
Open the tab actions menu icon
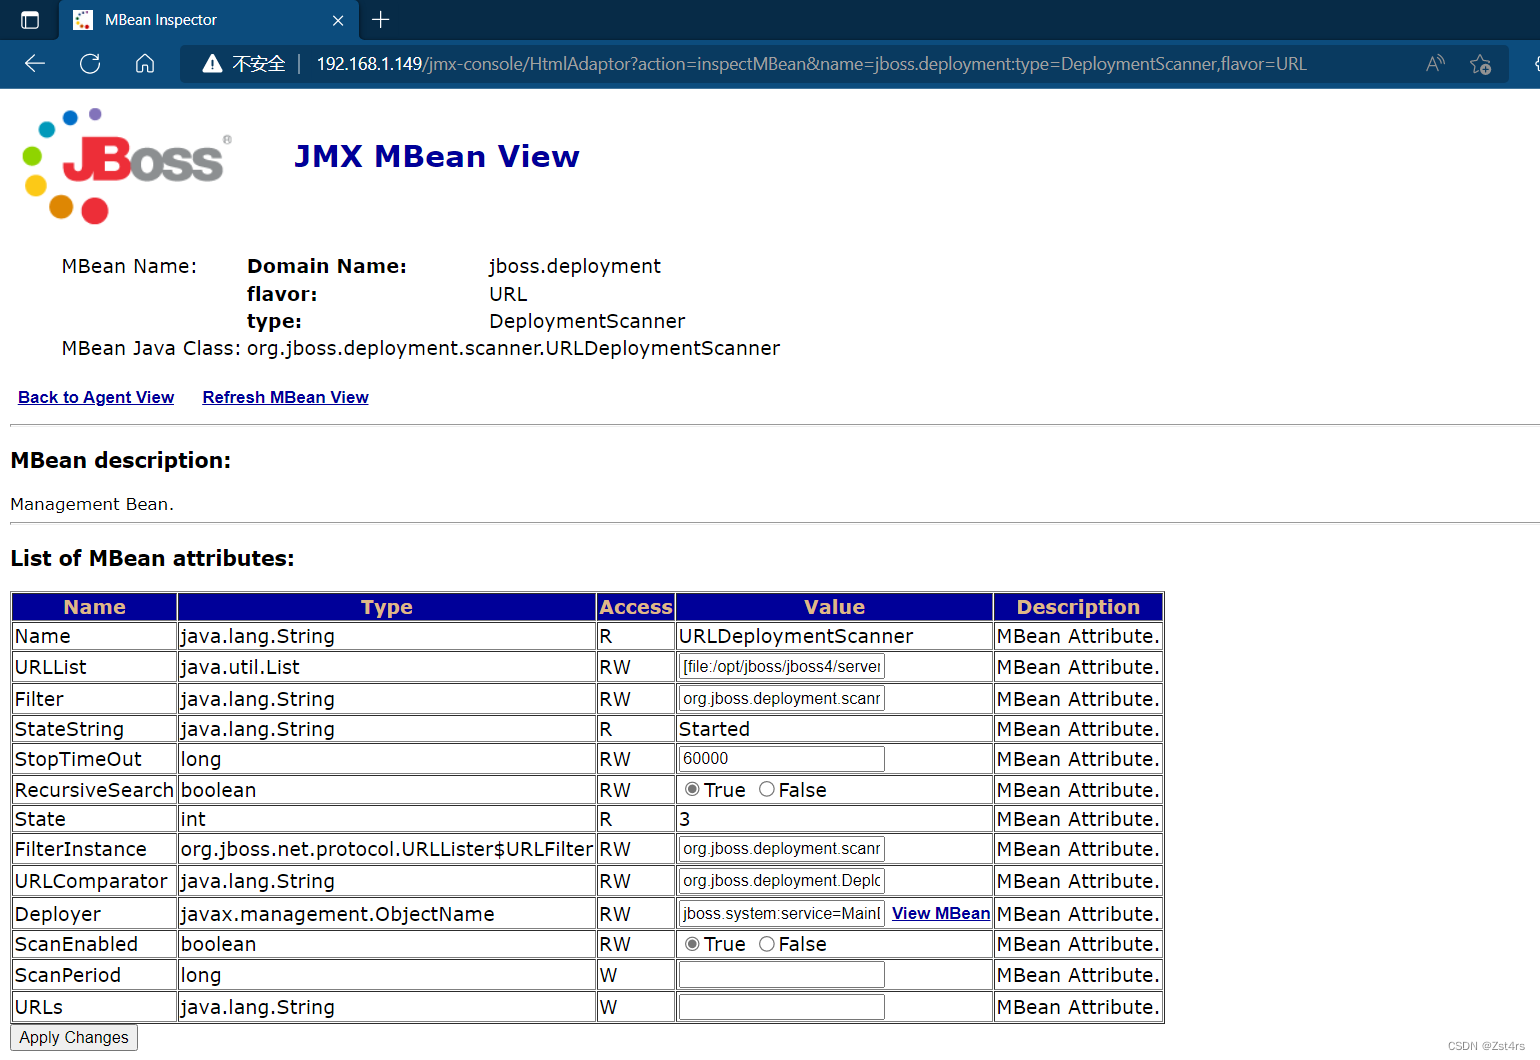tap(30, 20)
